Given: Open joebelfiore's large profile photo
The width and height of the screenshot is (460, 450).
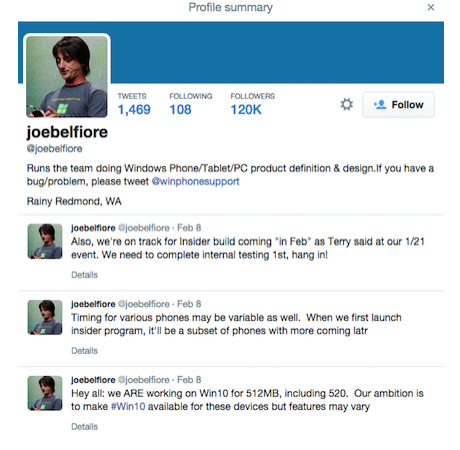Looking at the screenshot, I should (67, 77).
